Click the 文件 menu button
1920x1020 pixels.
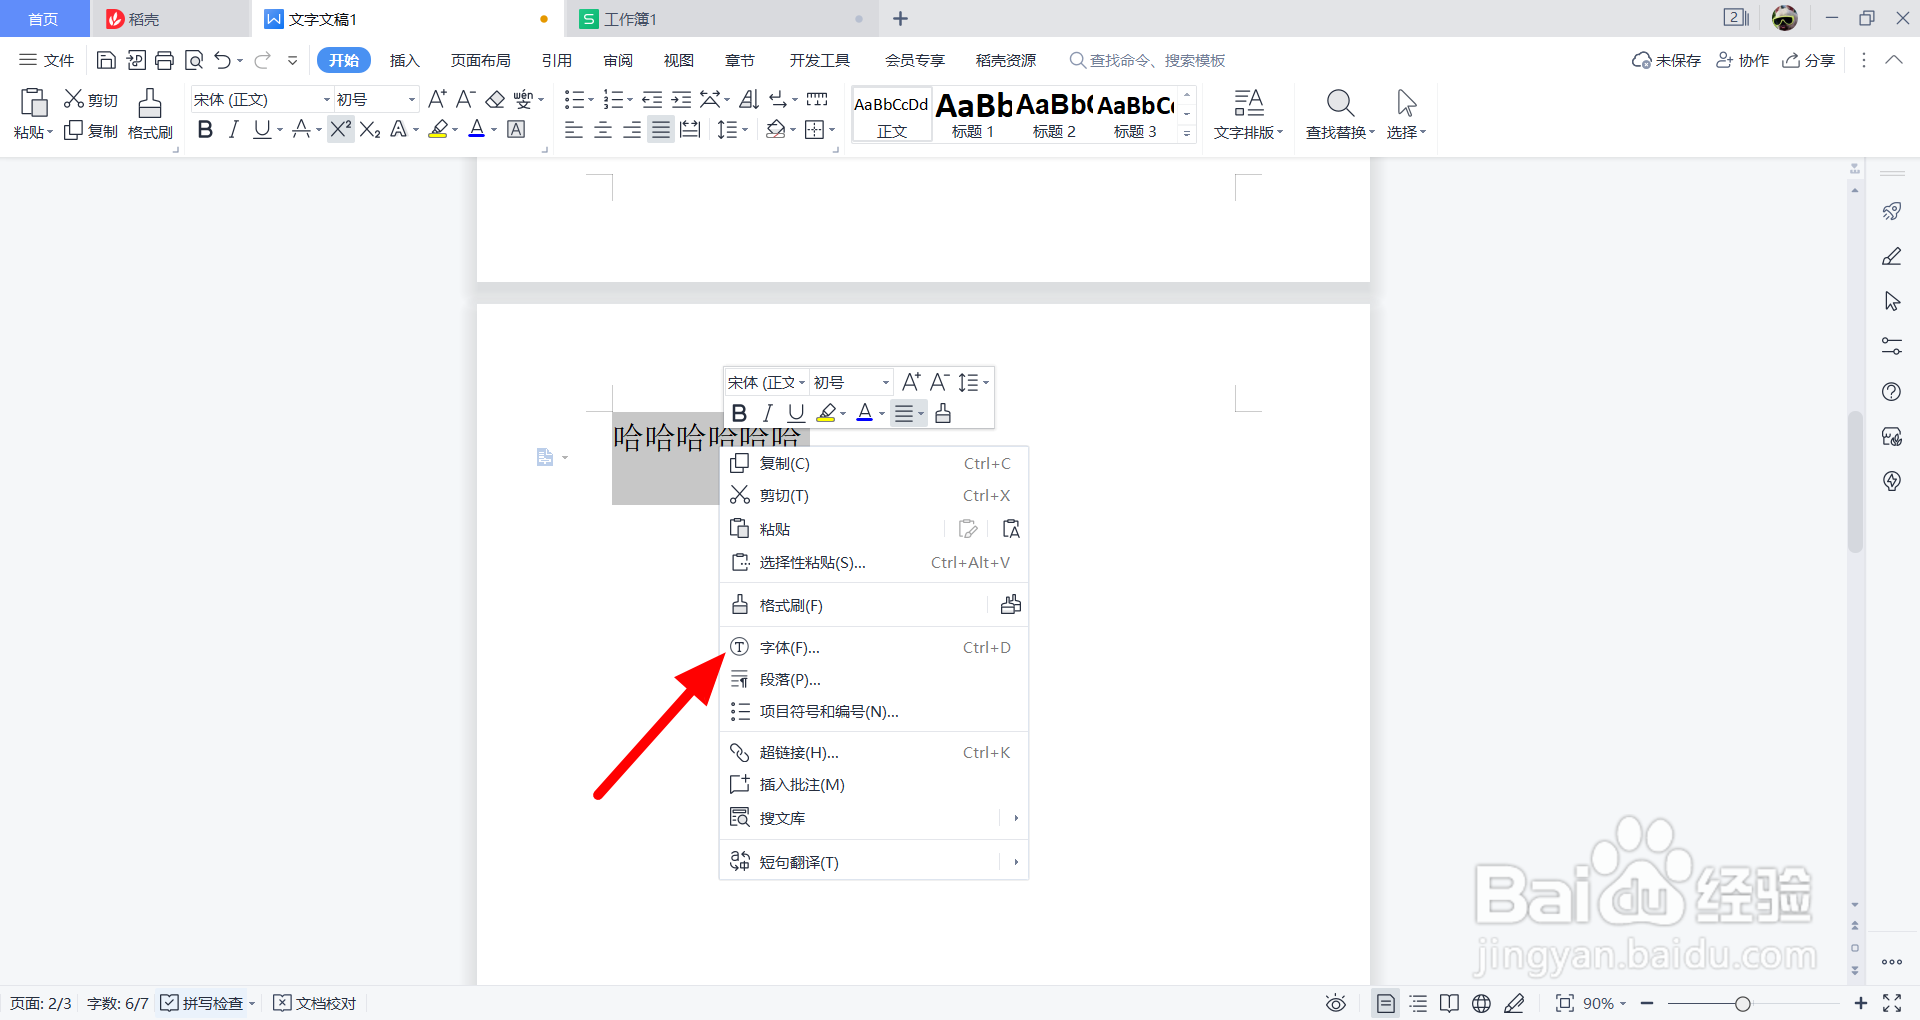(x=47, y=60)
